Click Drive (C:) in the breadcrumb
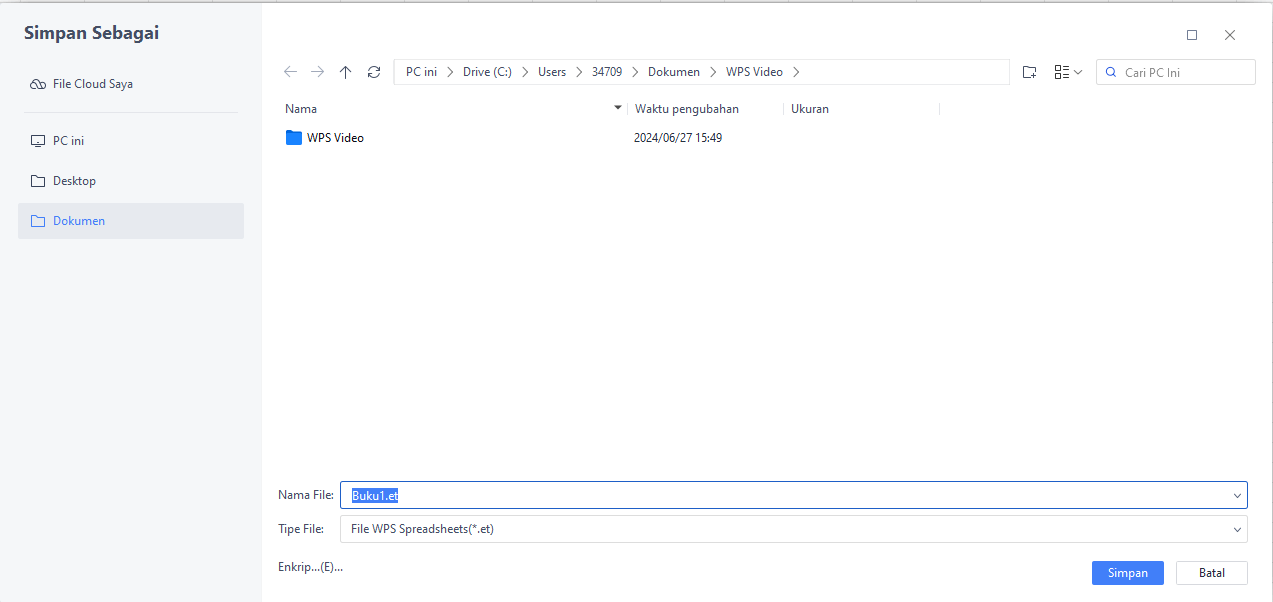This screenshot has width=1273, height=602. 487,72
